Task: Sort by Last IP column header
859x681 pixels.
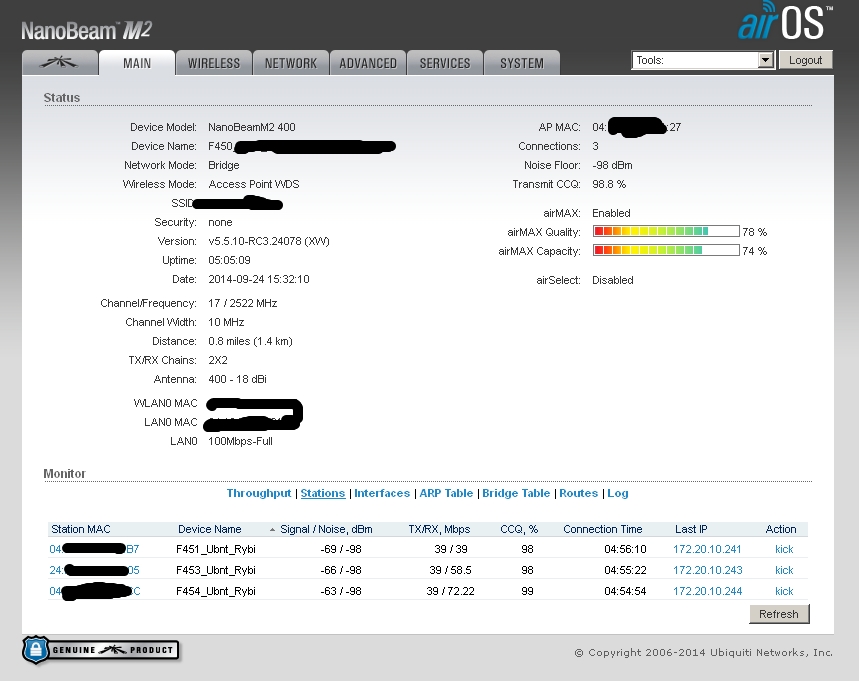Action: pos(691,529)
